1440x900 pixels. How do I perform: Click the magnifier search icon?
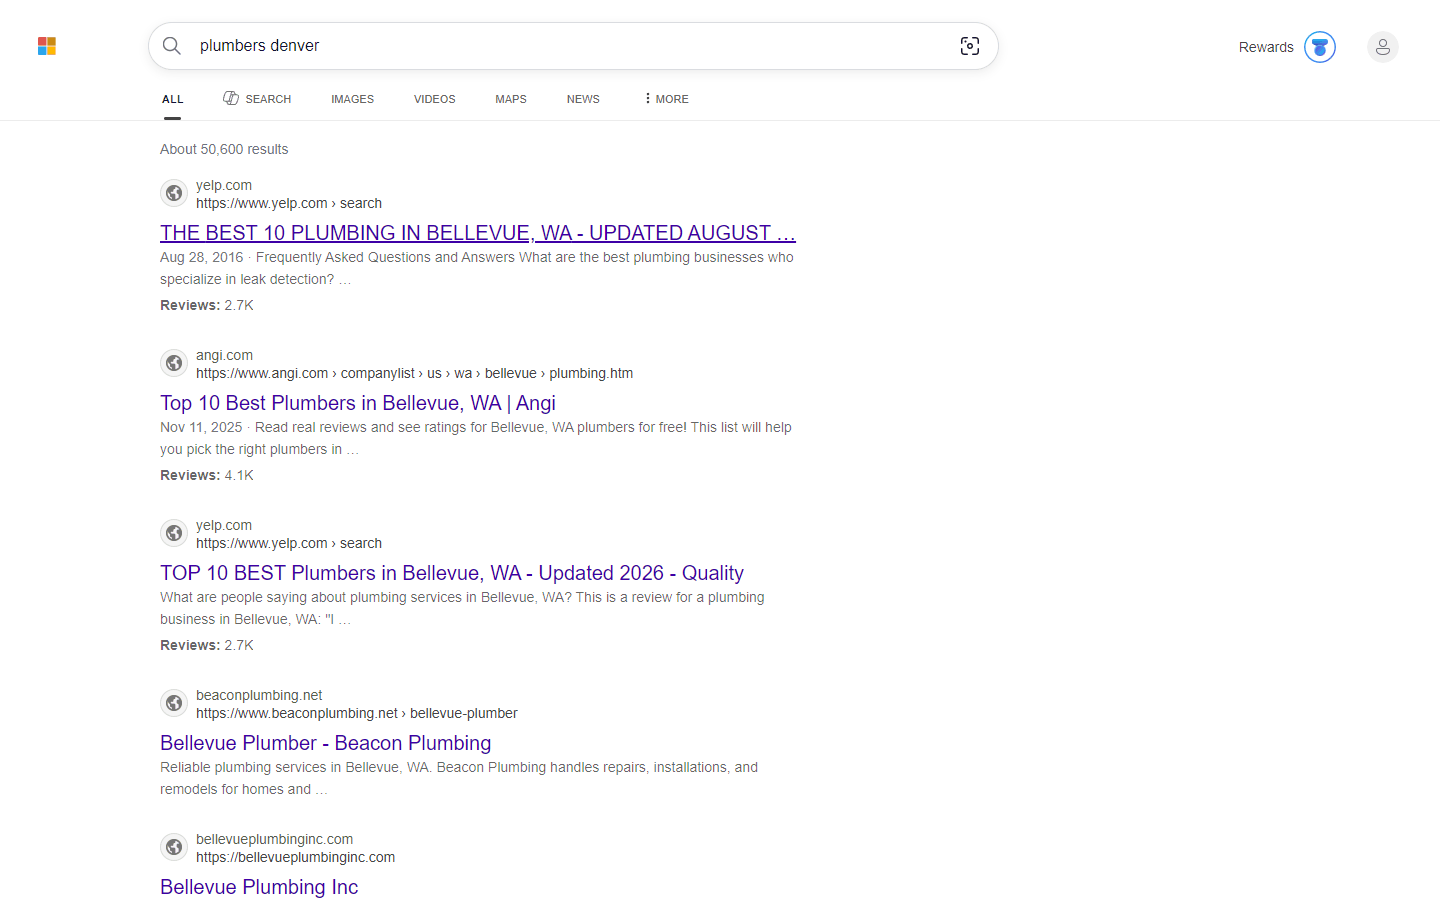(172, 46)
